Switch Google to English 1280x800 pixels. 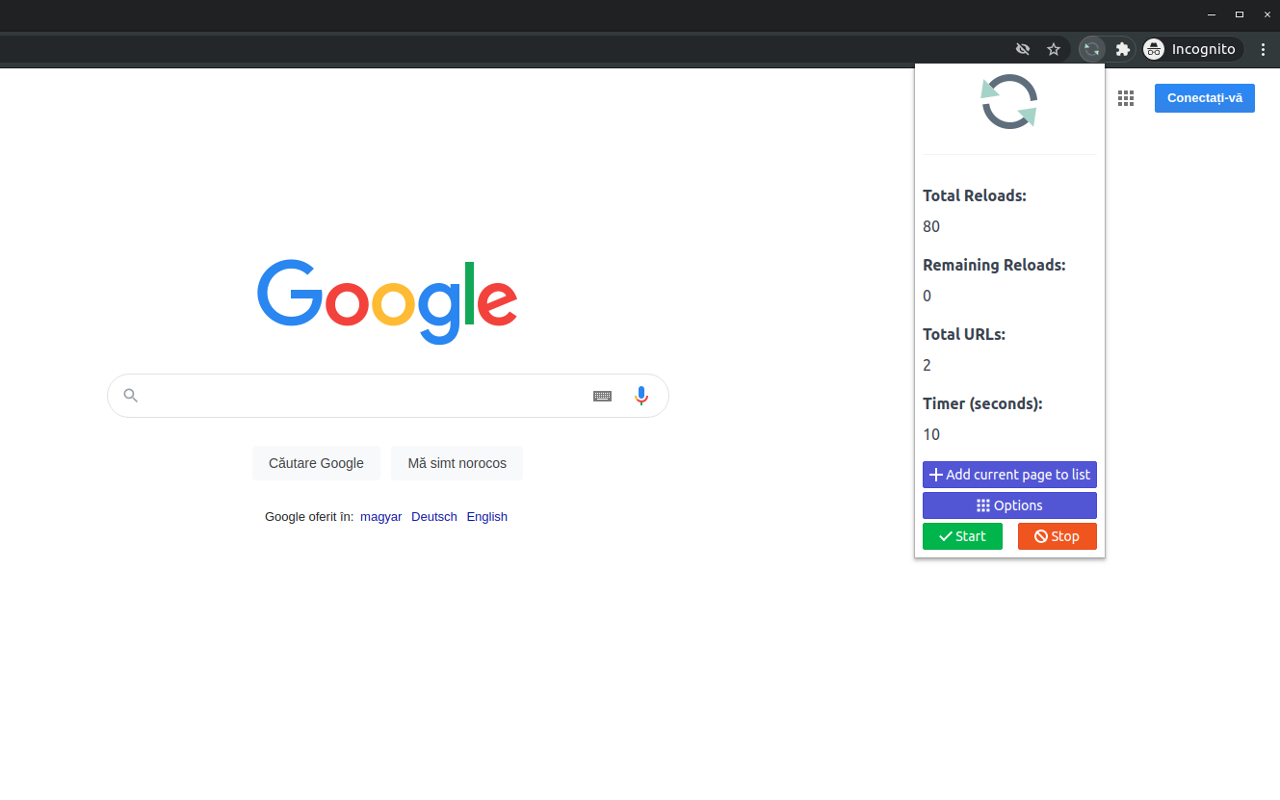(487, 517)
